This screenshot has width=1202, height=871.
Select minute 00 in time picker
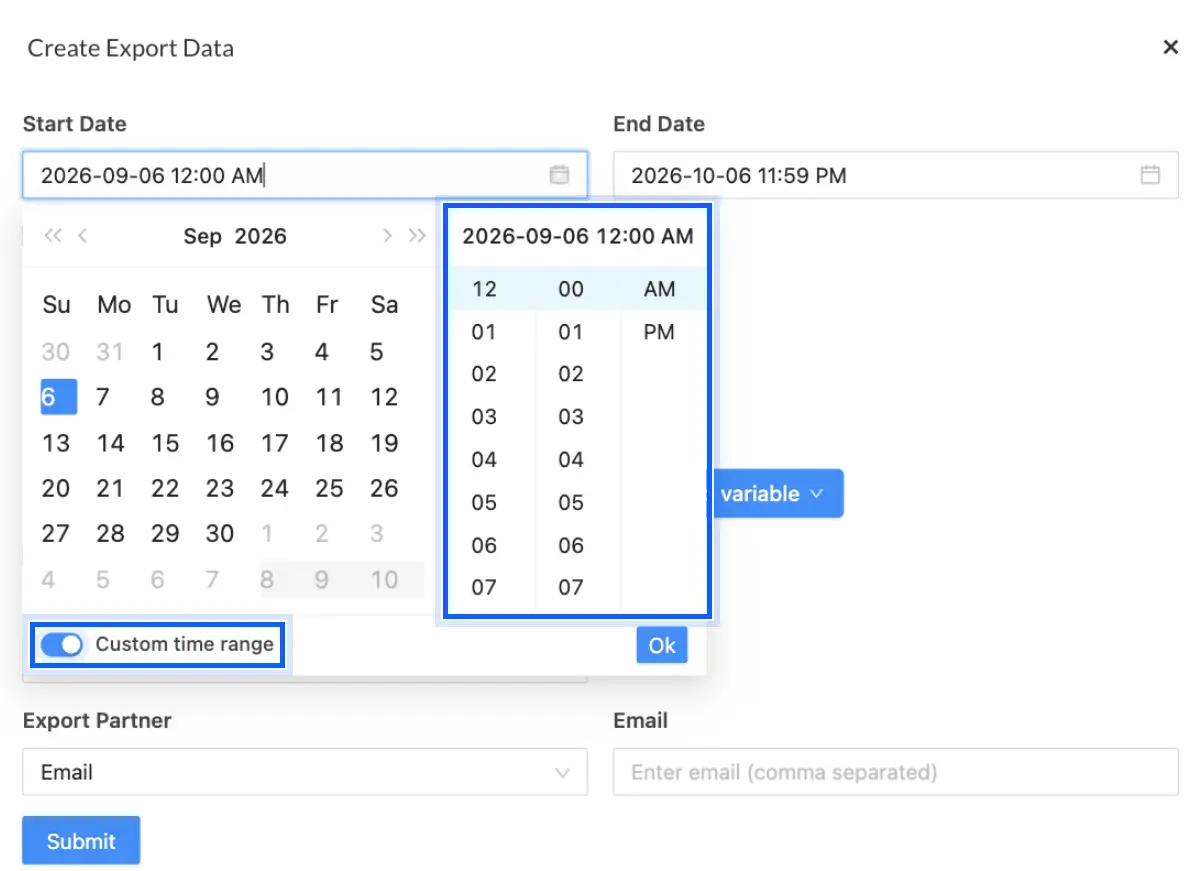571,289
